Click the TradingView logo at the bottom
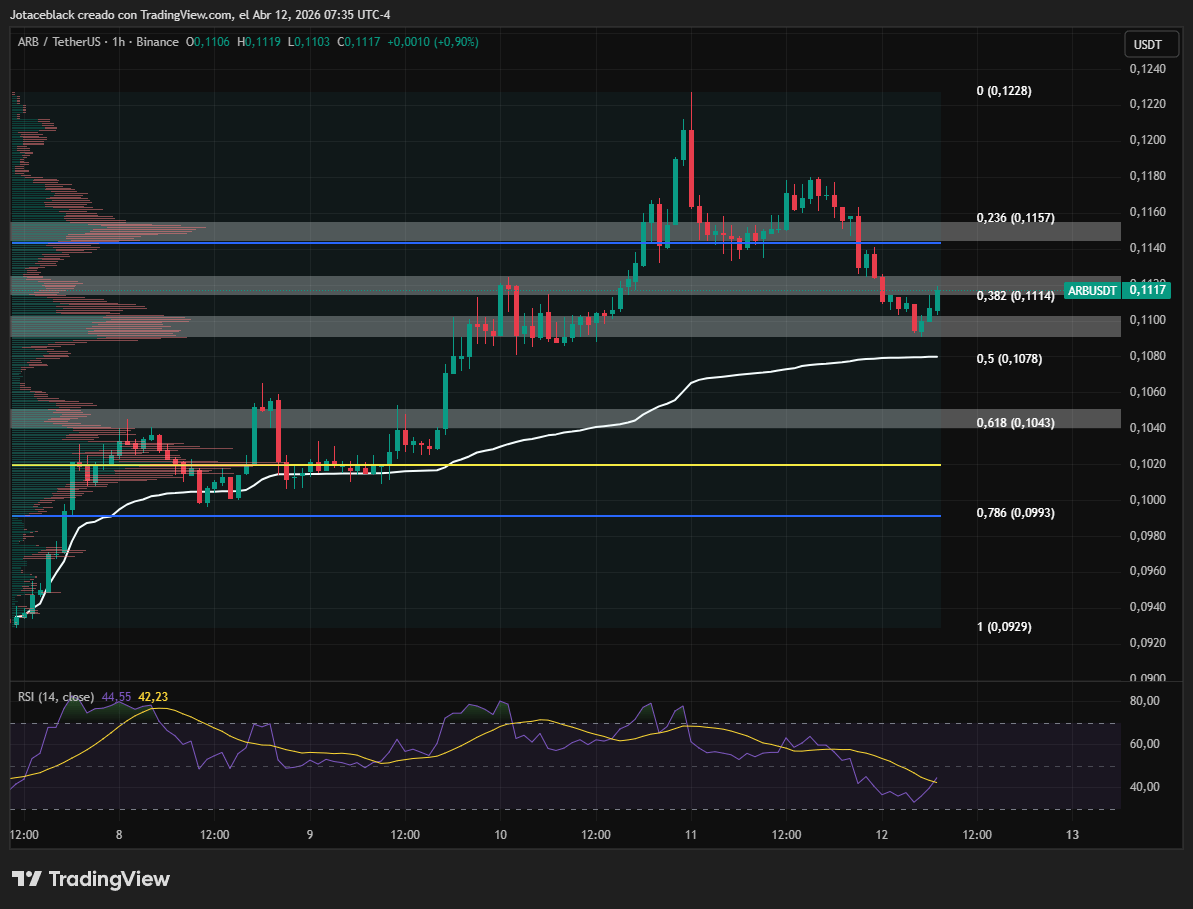The image size is (1193, 909). (91, 879)
